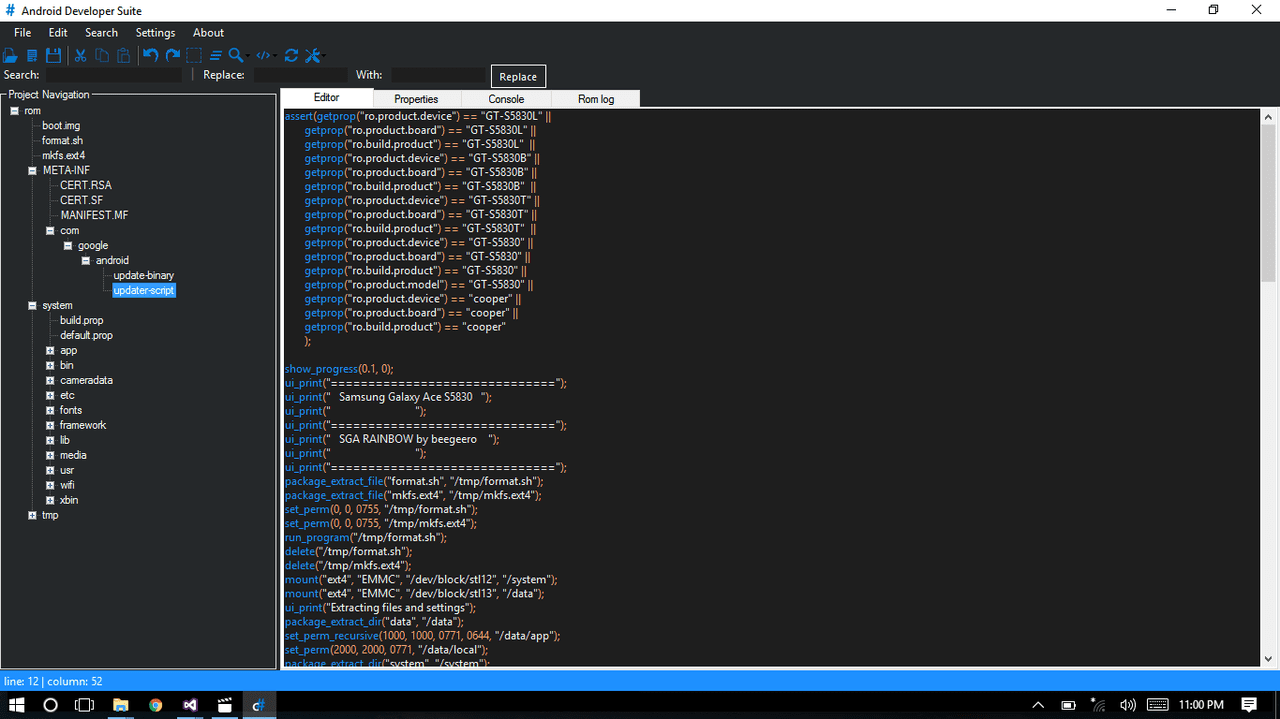This screenshot has width=1280, height=719.
Task: Select format.sh in the project tree
Action: (62, 141)
